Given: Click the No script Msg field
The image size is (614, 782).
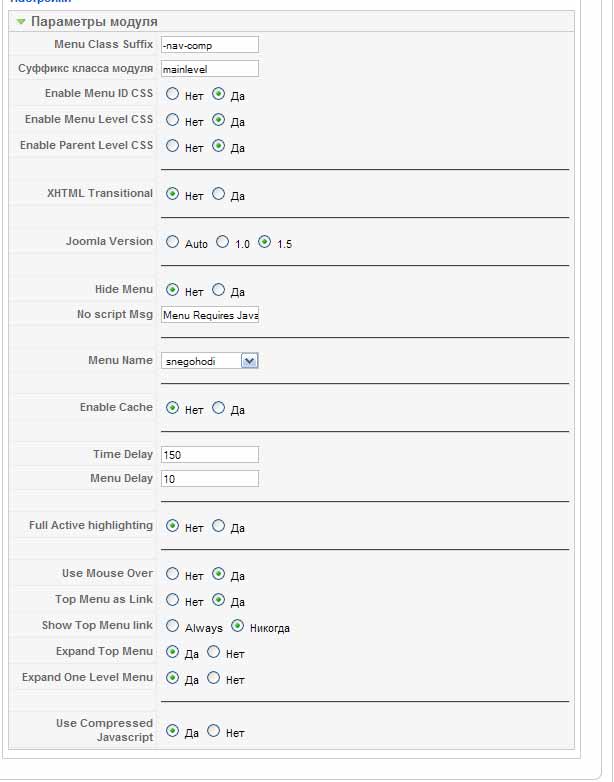Looking at the screenshot, I should click(209, 315).
